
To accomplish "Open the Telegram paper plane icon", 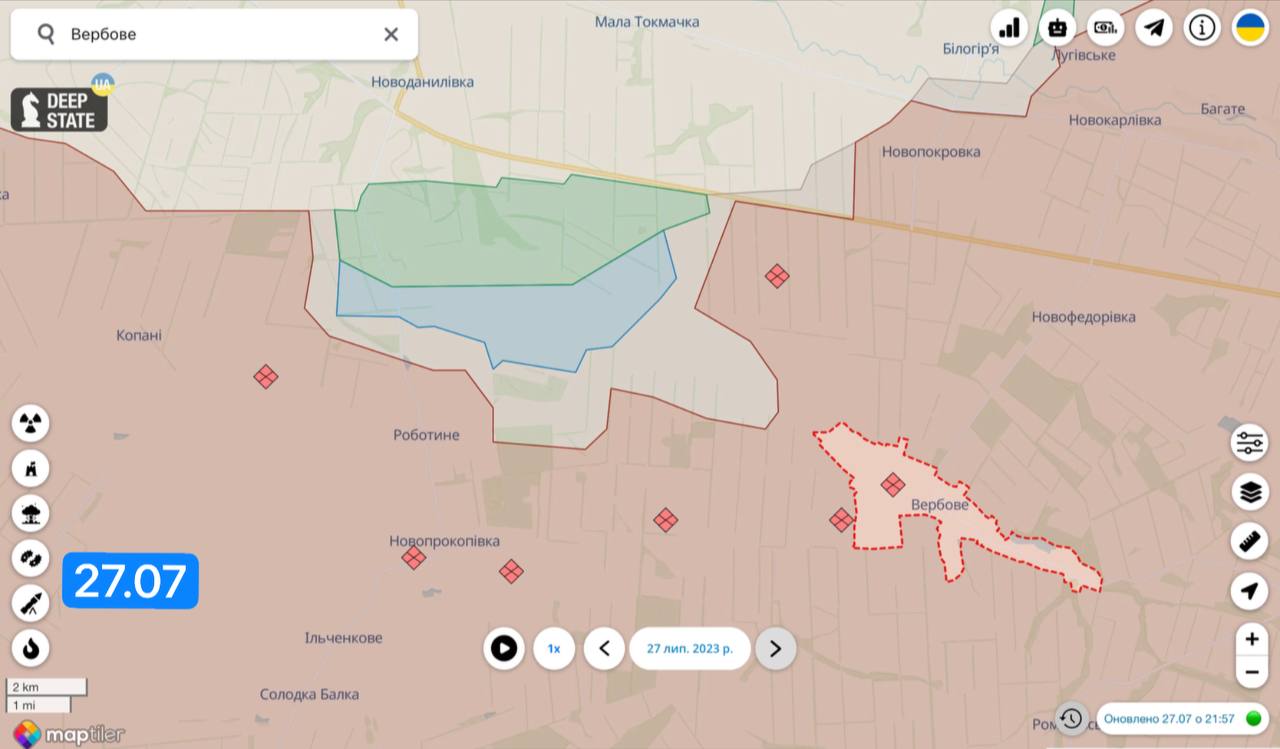I will click(x=1154, y=28).
